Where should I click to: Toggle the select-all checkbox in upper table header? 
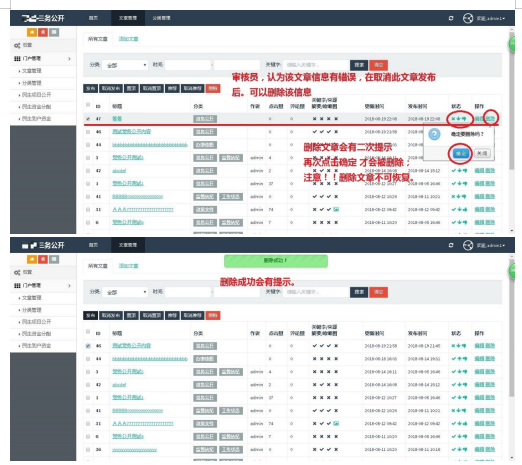tap(88, 104)
